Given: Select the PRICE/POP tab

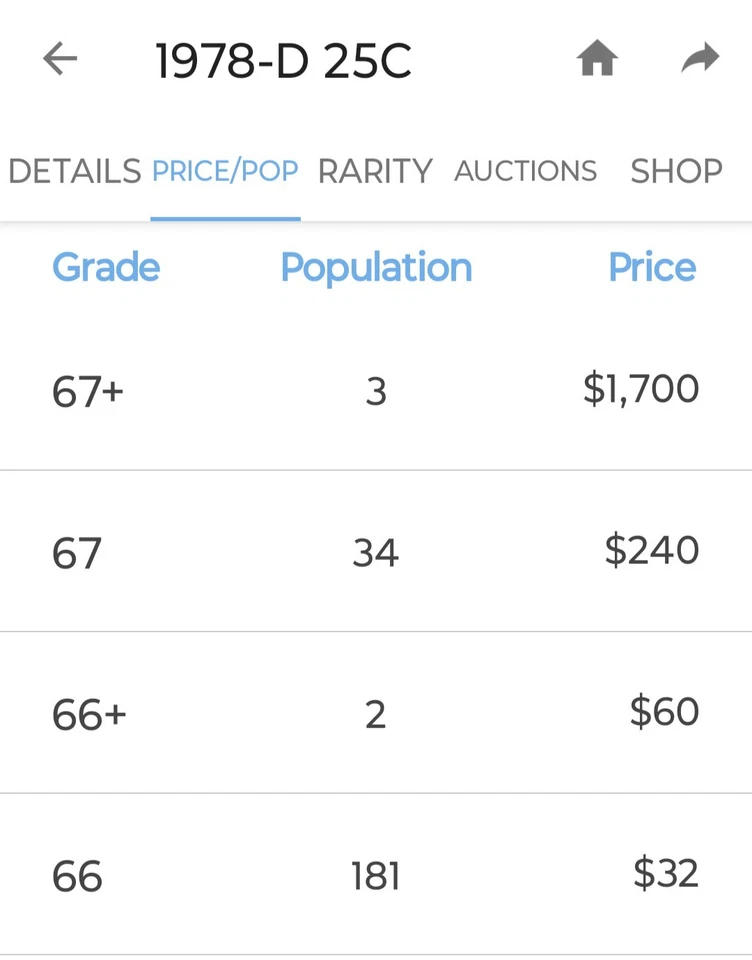Looking at the screenshot, I should pyautogui.click(x=225, y=172).
